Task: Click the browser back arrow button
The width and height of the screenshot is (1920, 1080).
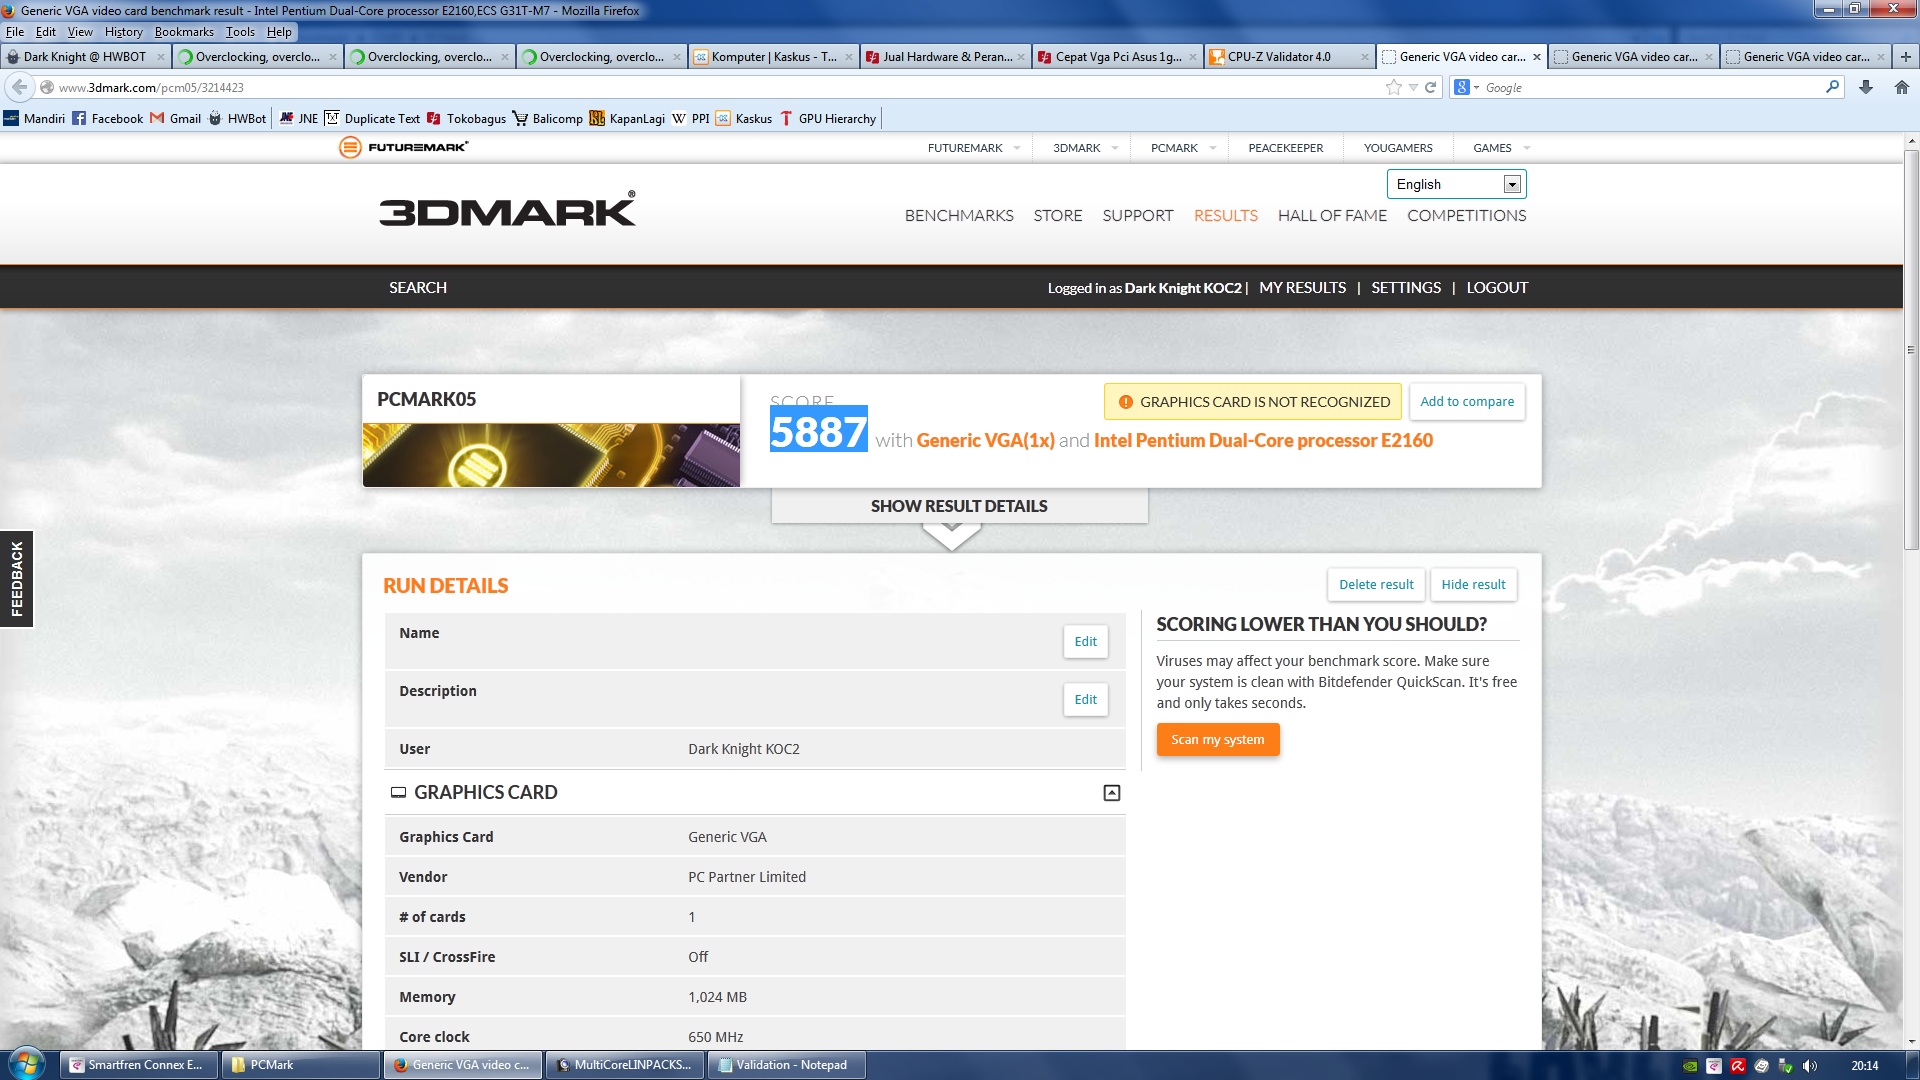Action: (19, 87)
